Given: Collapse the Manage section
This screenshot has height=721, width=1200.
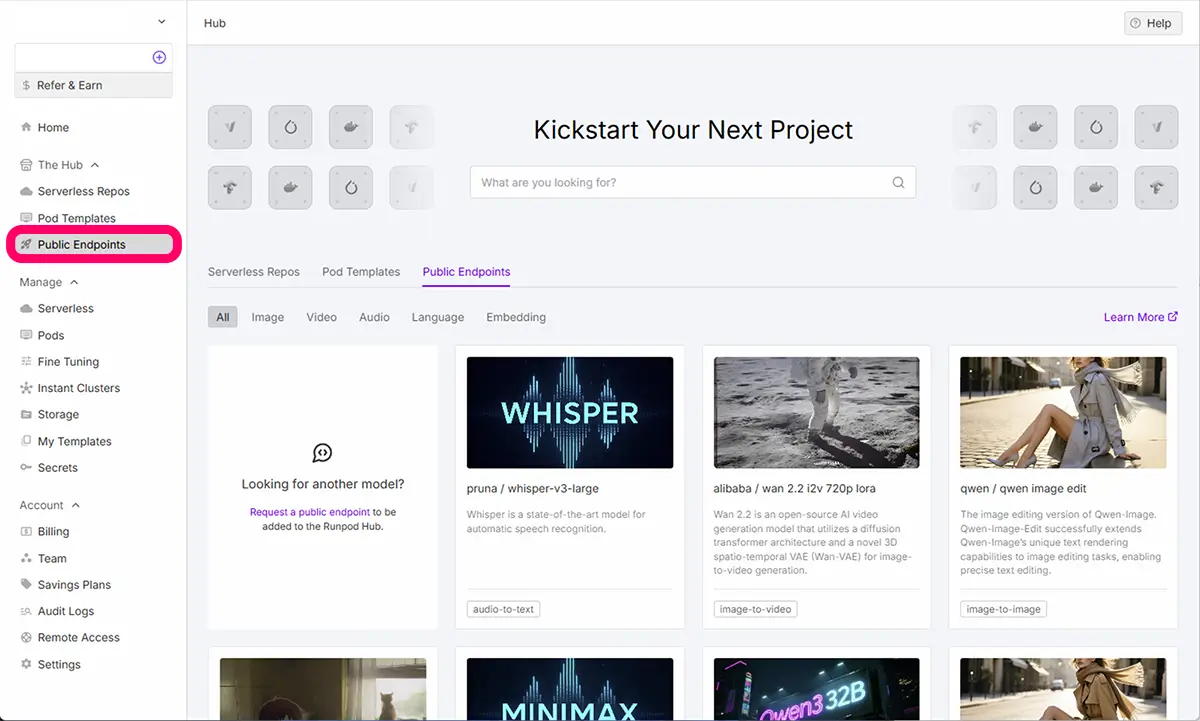Looking at the screenshot, I should (x=74, y=283).
